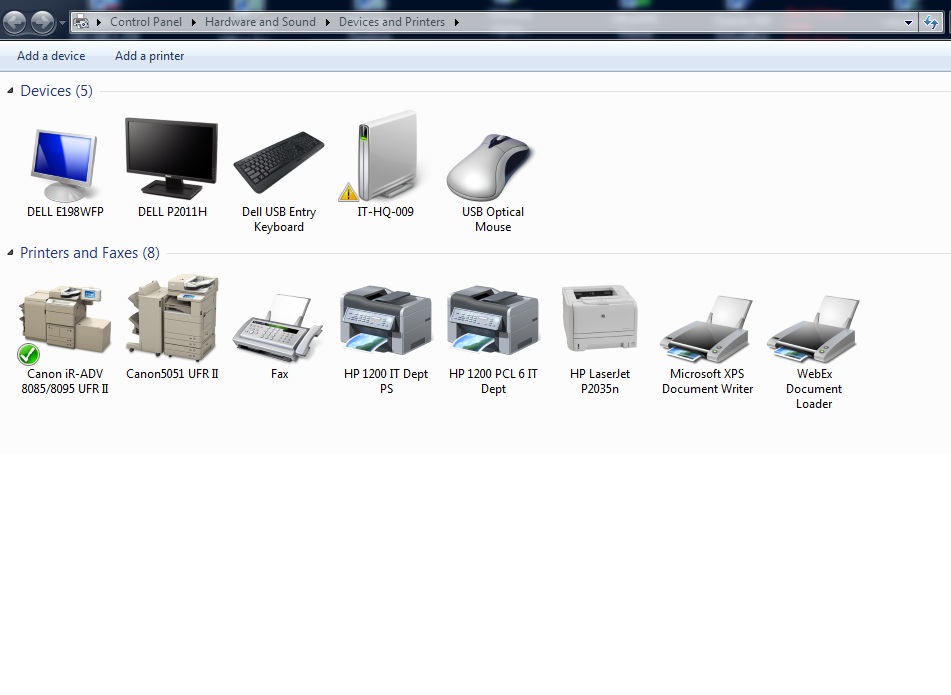Go forward with the Forward arrow button
Viewport: 951px width, 695px height.
tap(42, 23)
